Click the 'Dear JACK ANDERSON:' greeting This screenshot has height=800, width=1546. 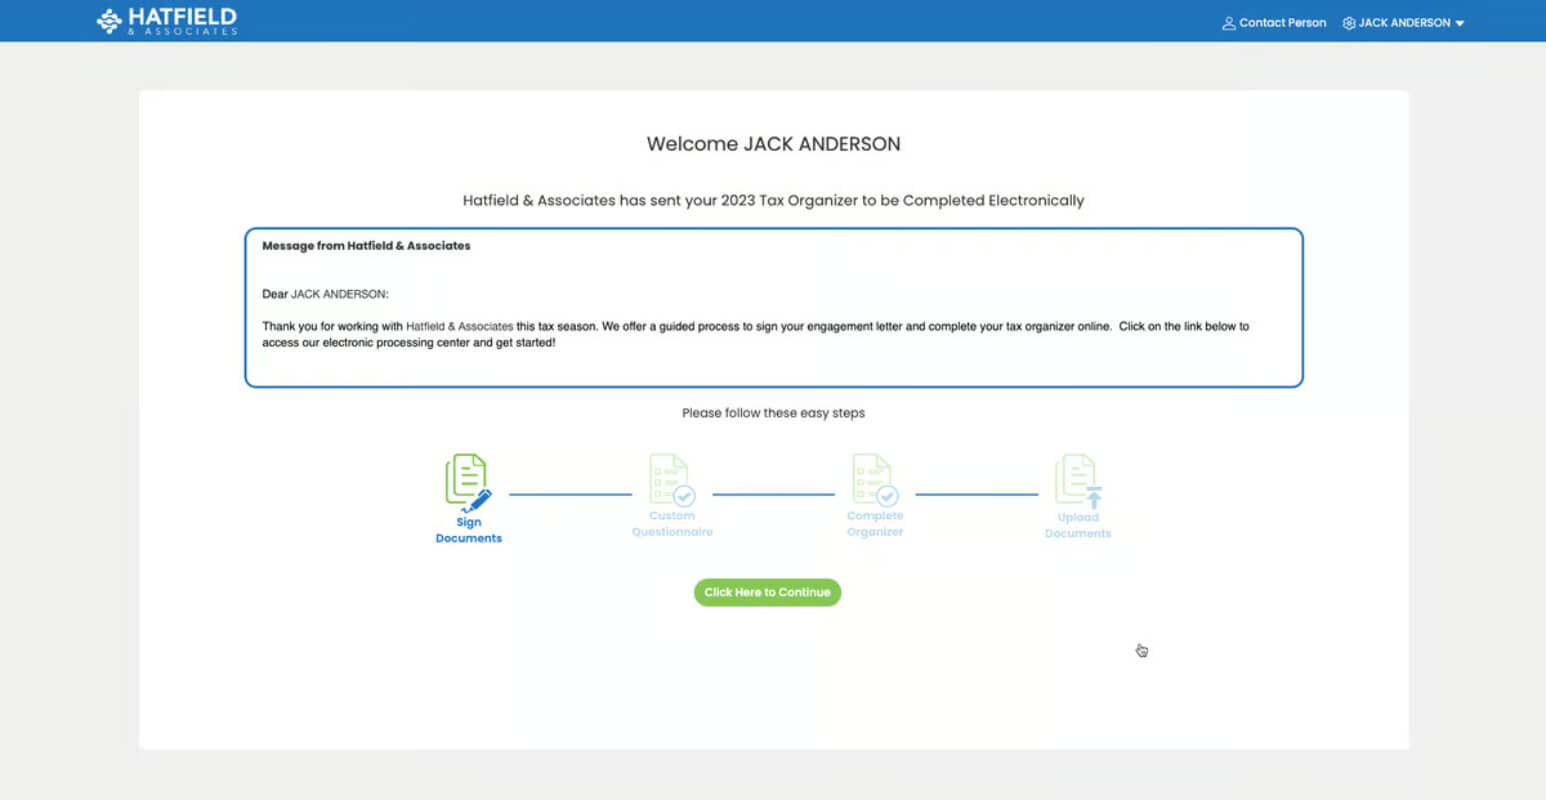[x=325, y=294]
